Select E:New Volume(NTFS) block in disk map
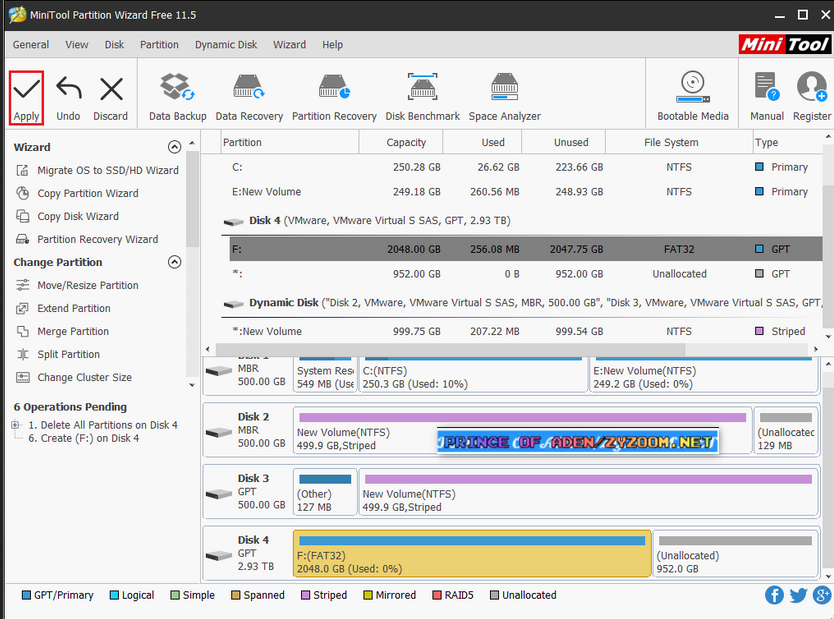 (x=704, y=375)
